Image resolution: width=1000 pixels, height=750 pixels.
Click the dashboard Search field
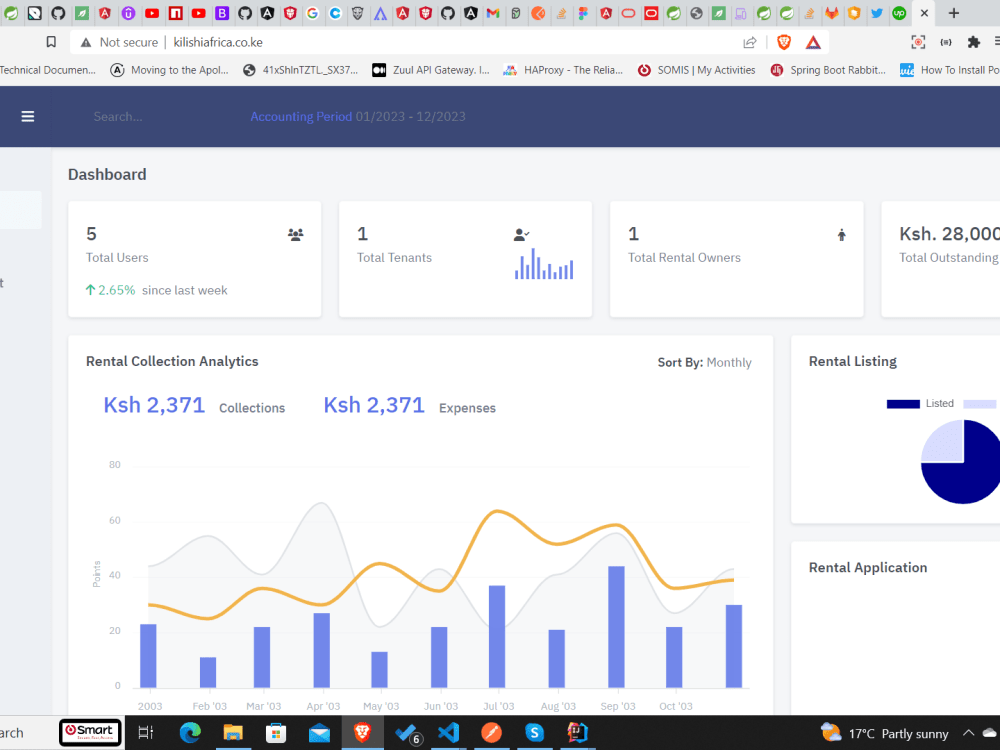[118, 117]
